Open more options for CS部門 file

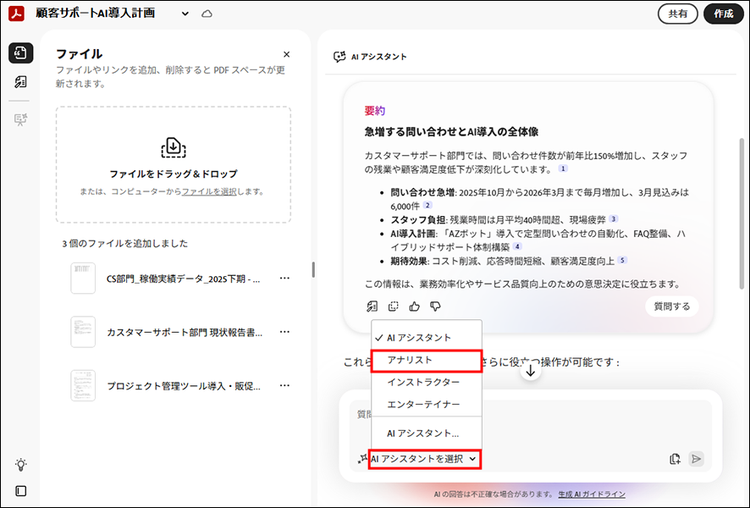pyautogui.click(x=285, y=278)
